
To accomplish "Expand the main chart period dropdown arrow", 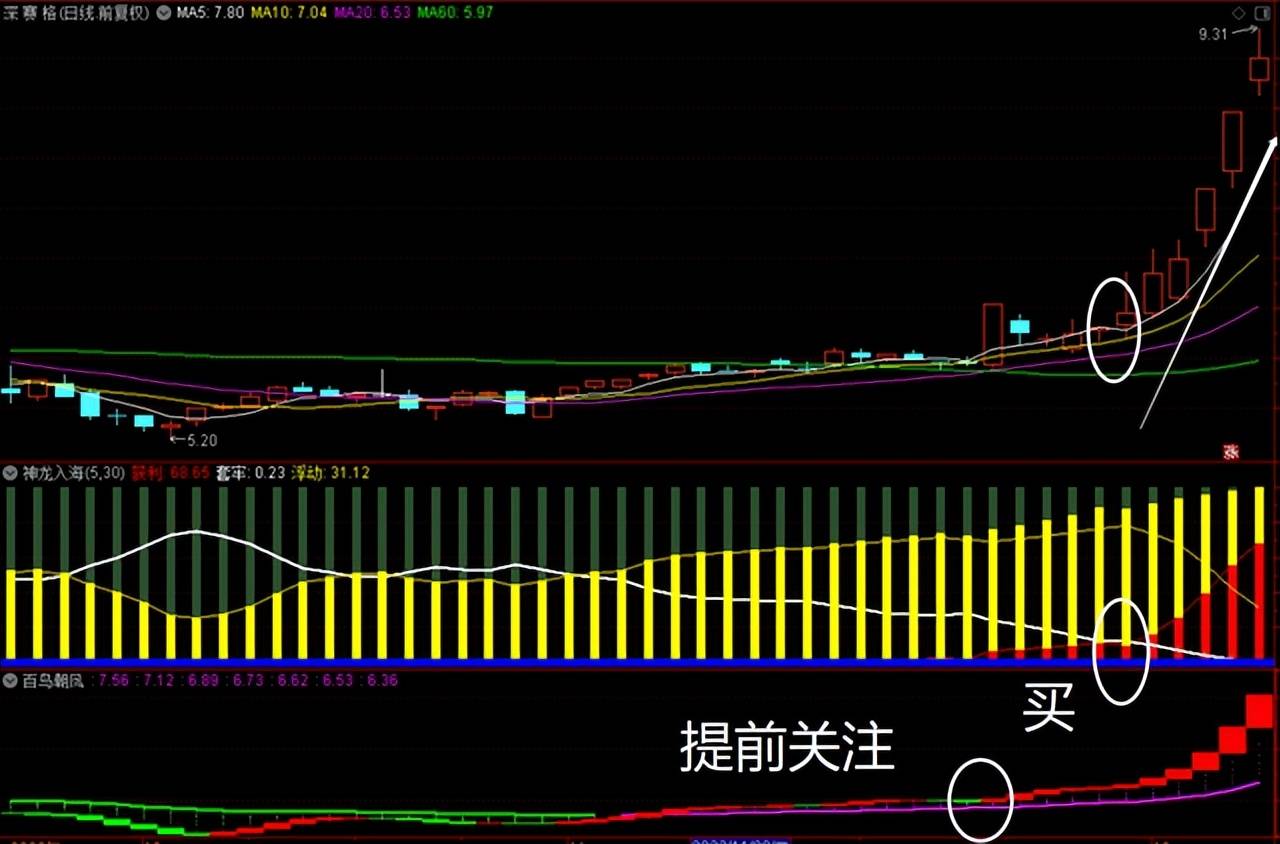I will [163, 13].
